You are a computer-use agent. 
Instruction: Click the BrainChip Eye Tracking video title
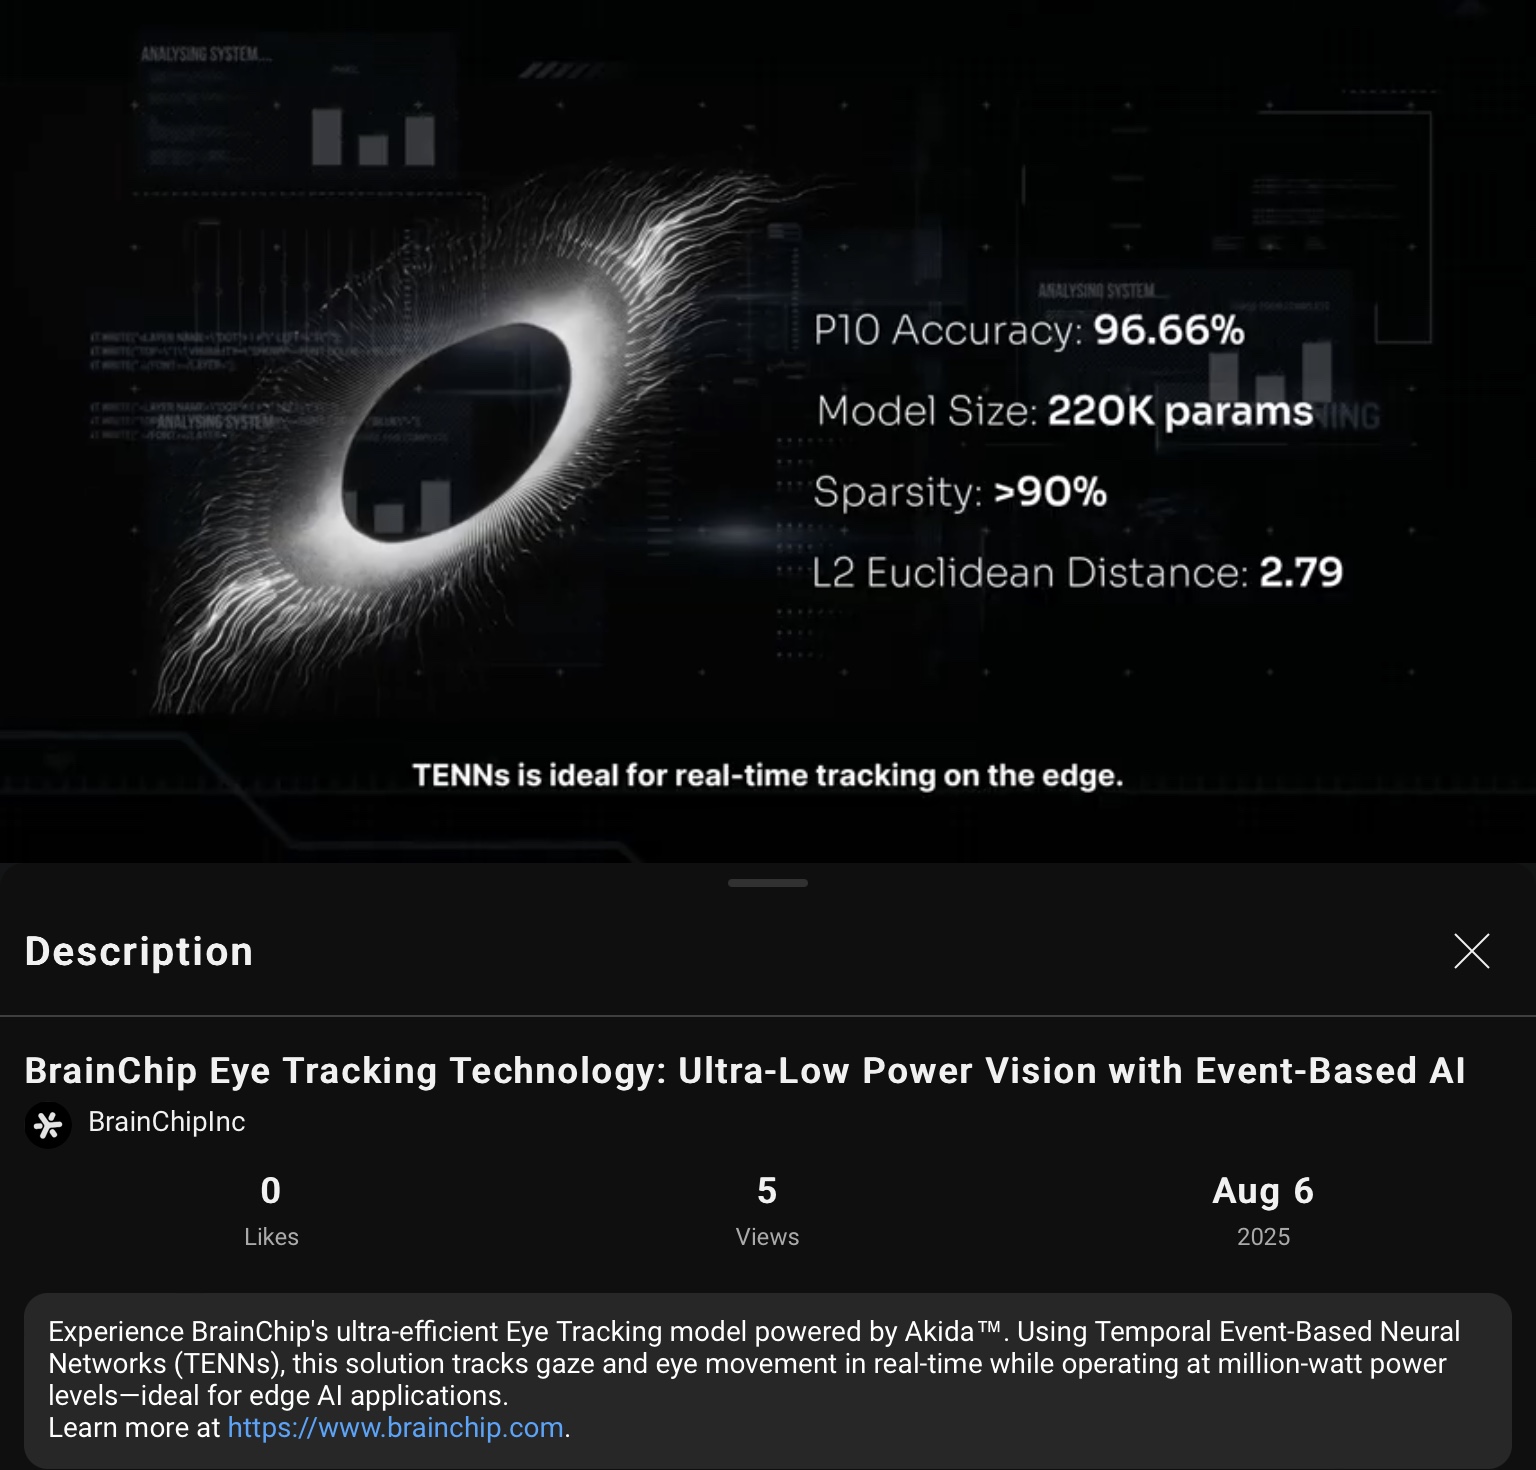point(745,1071)
